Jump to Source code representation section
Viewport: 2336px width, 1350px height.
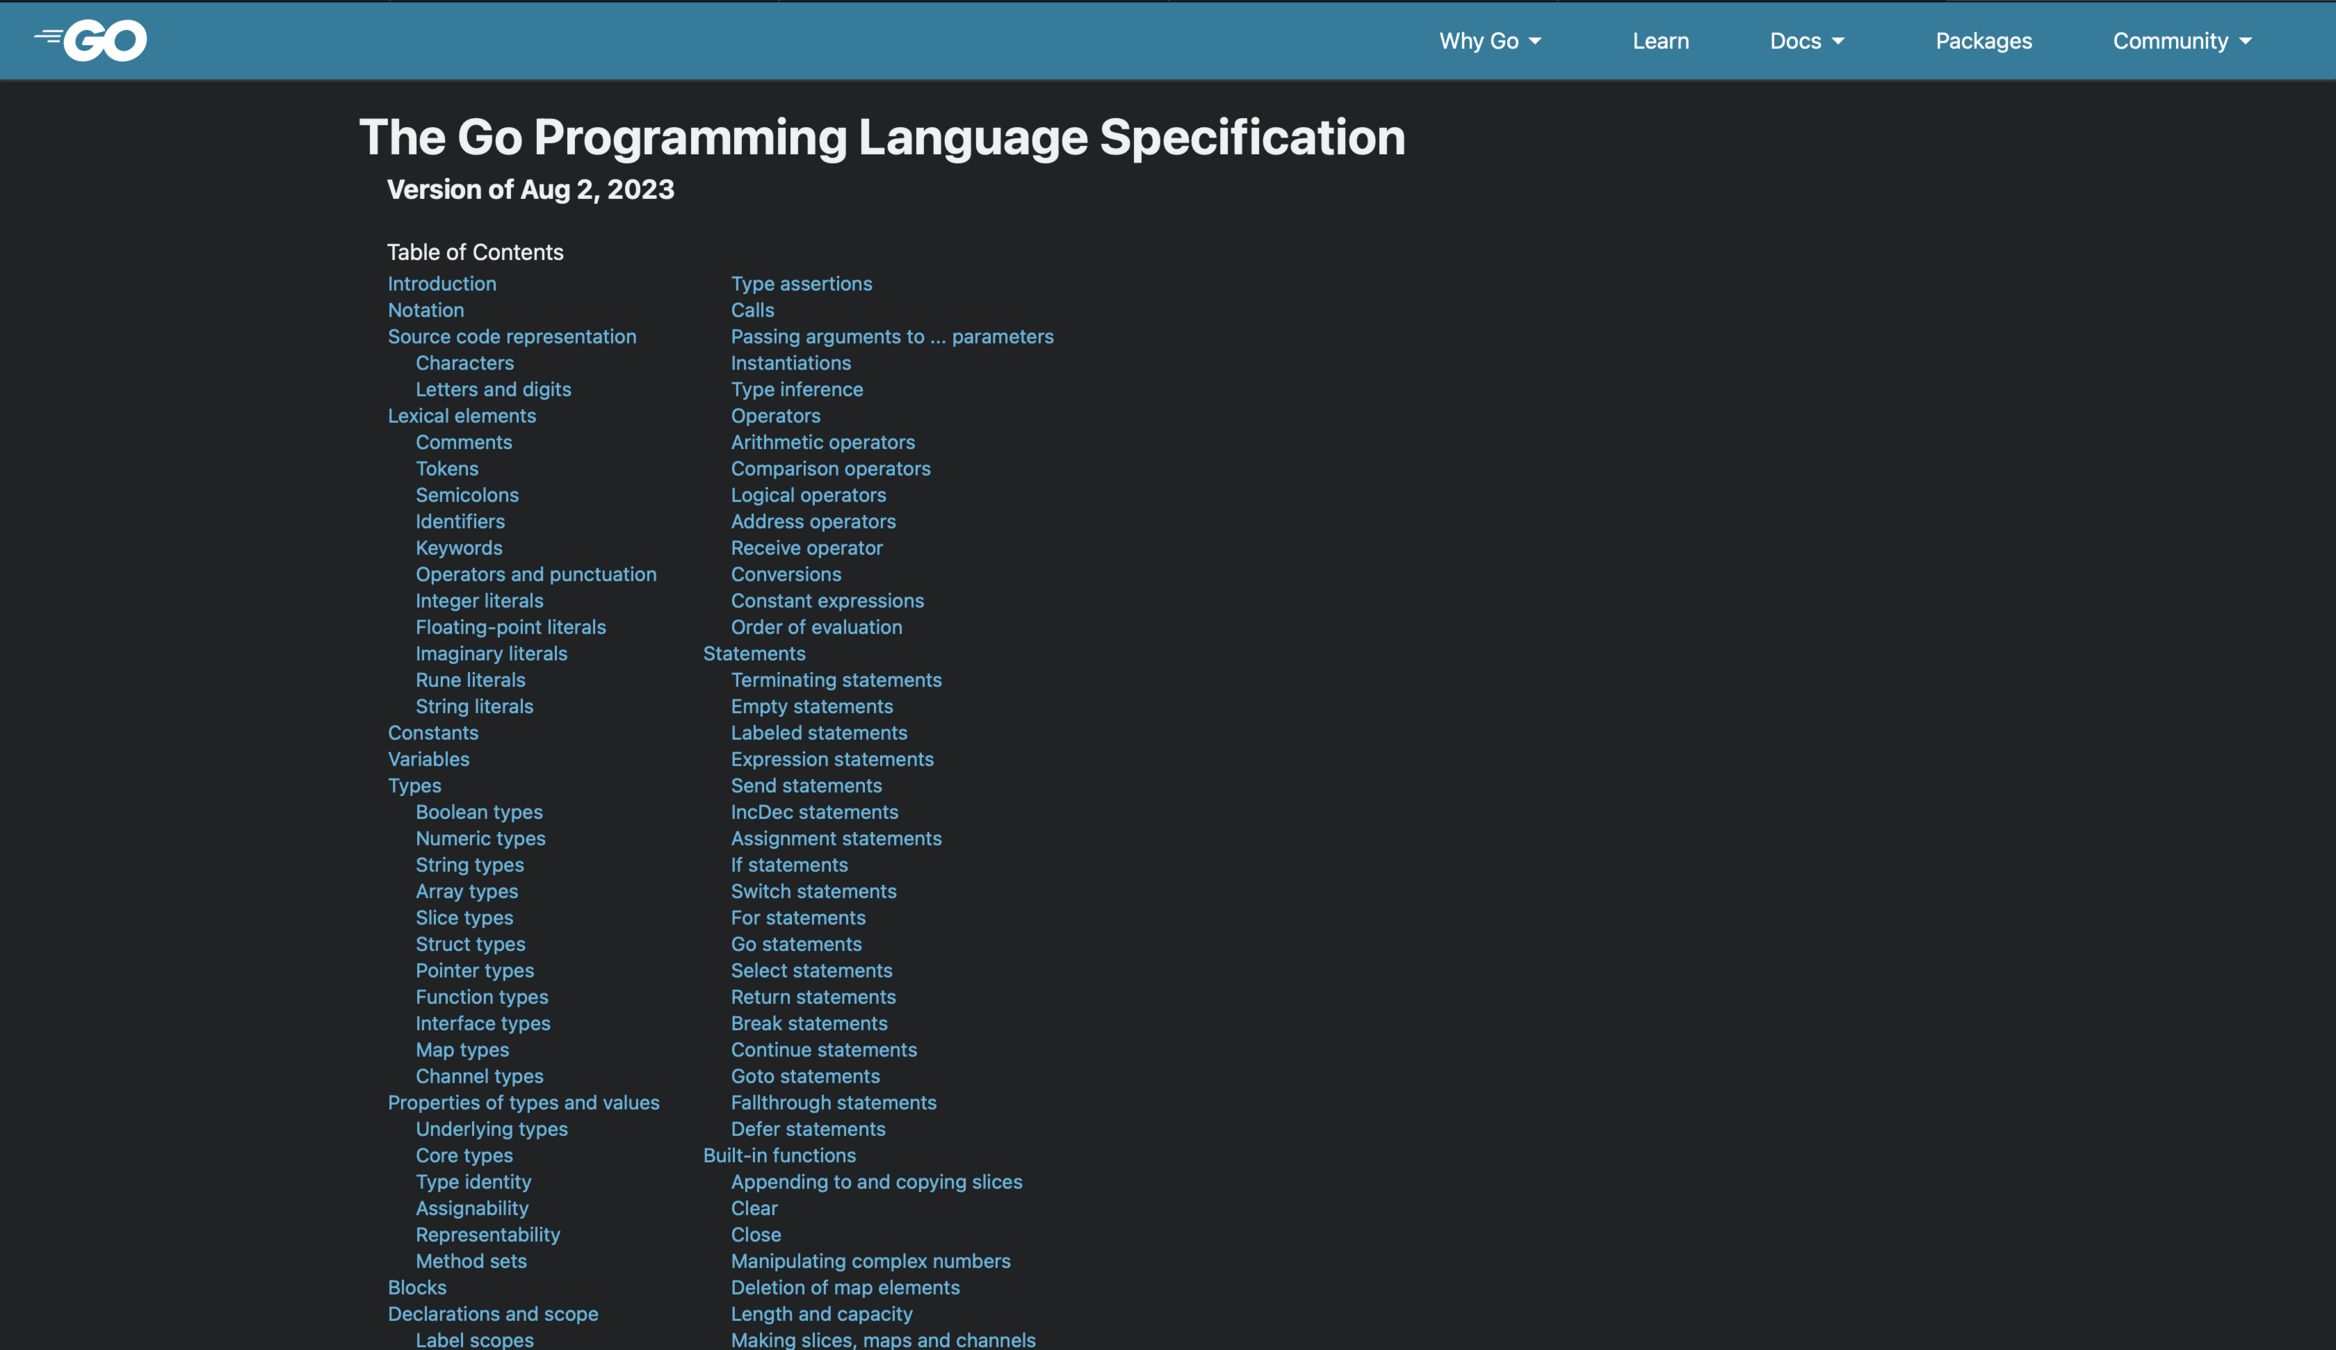click(511, 337)
